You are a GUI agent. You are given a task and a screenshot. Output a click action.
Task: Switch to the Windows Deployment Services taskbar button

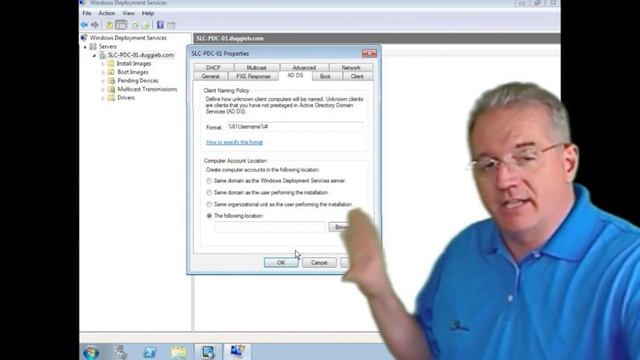coord(237,351)
